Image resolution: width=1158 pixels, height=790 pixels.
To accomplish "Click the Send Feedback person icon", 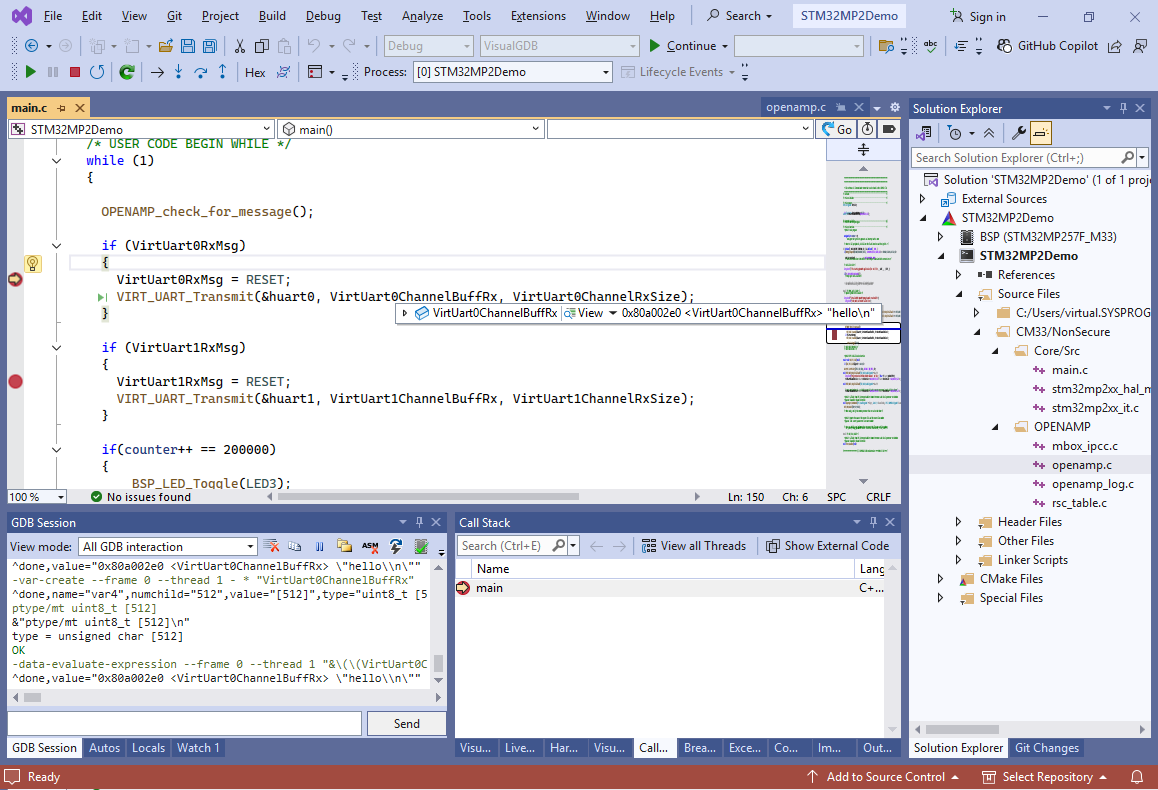I will coord(1140,46).
